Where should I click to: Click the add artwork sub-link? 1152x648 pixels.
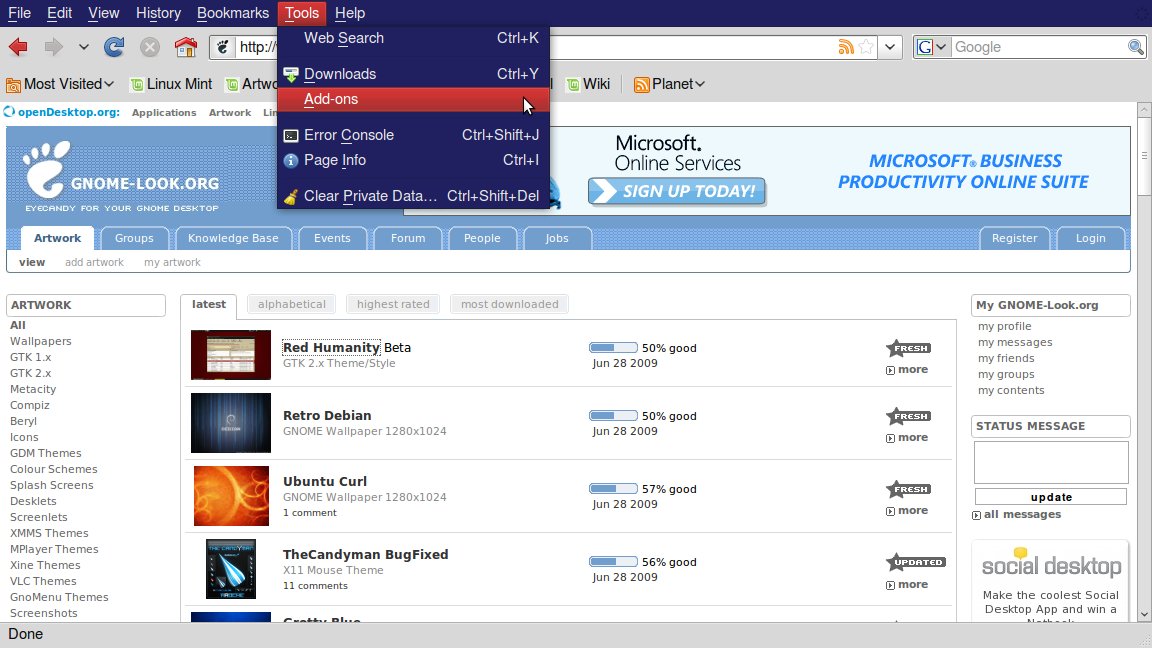[x=94, y=262]
